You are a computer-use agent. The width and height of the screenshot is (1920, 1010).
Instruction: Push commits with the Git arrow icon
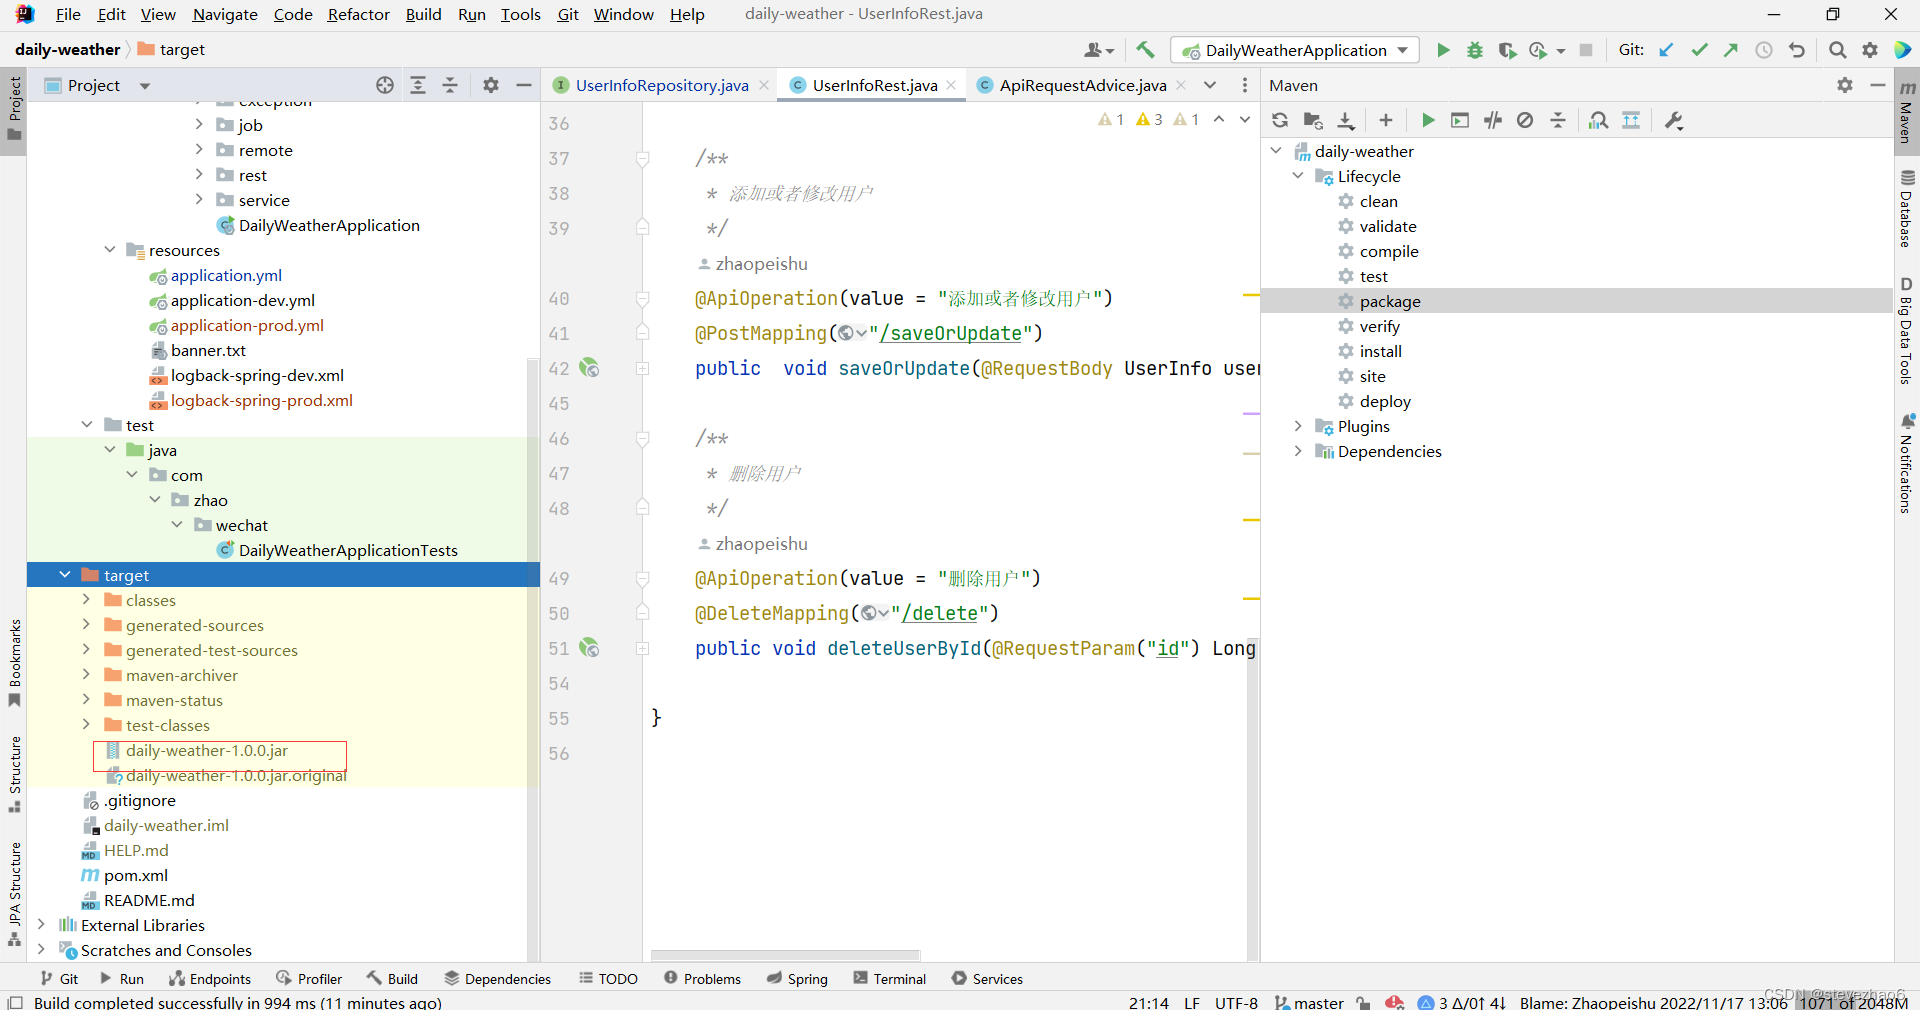(x=1731, y=50)
